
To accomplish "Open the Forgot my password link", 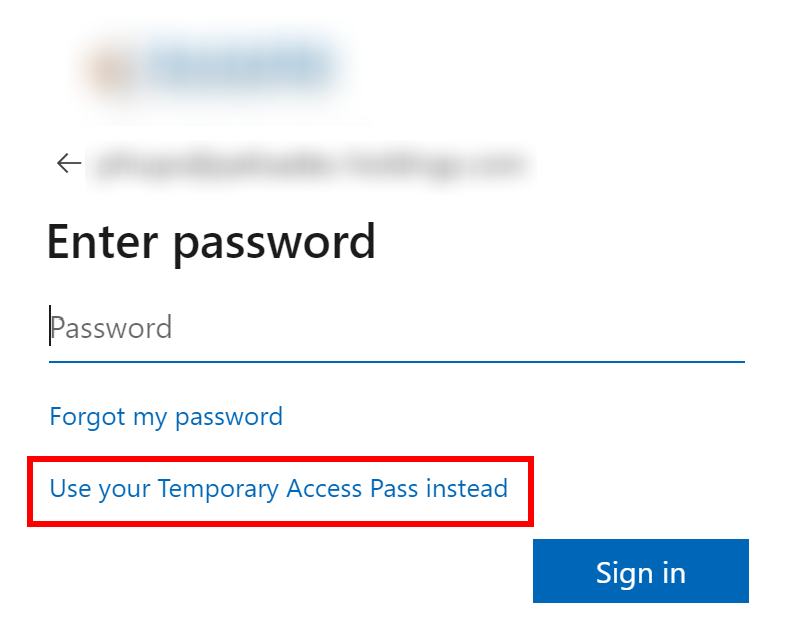I will 166,416.
